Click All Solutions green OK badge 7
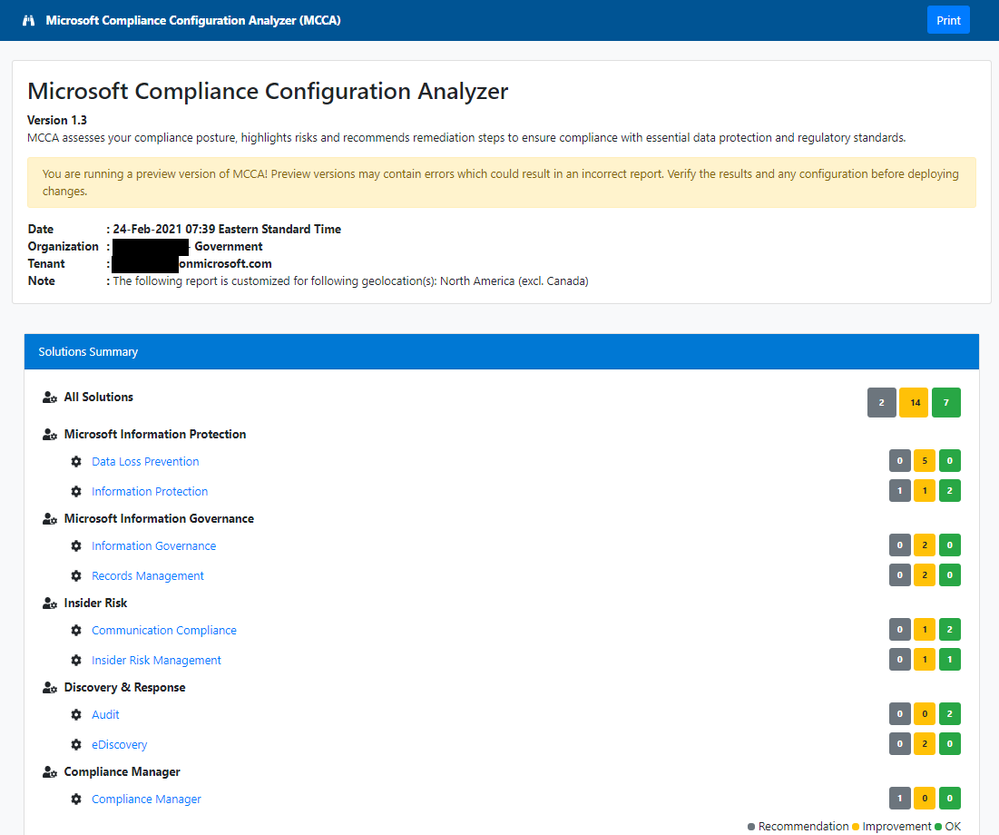The image size is (999, 835). click(946, 403)
